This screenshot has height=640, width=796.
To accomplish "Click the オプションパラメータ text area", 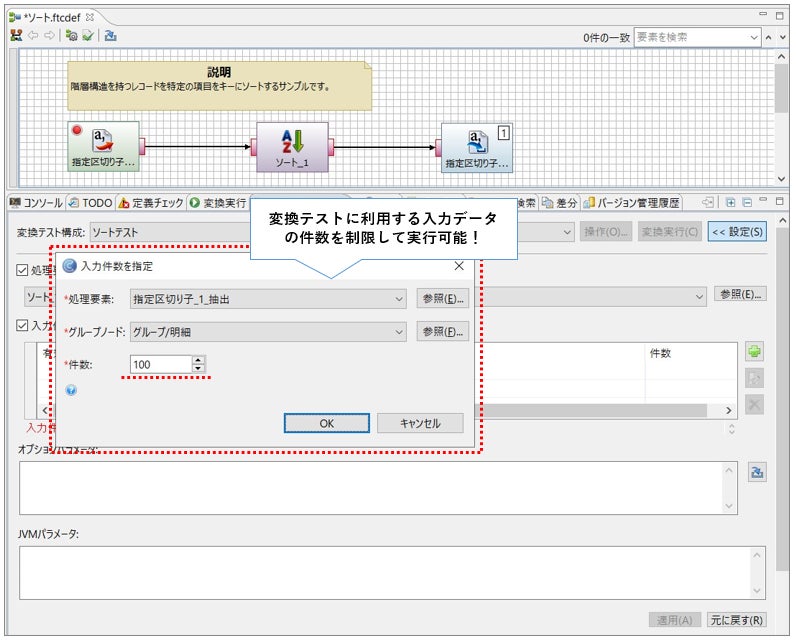I will (x=378, y=488).
